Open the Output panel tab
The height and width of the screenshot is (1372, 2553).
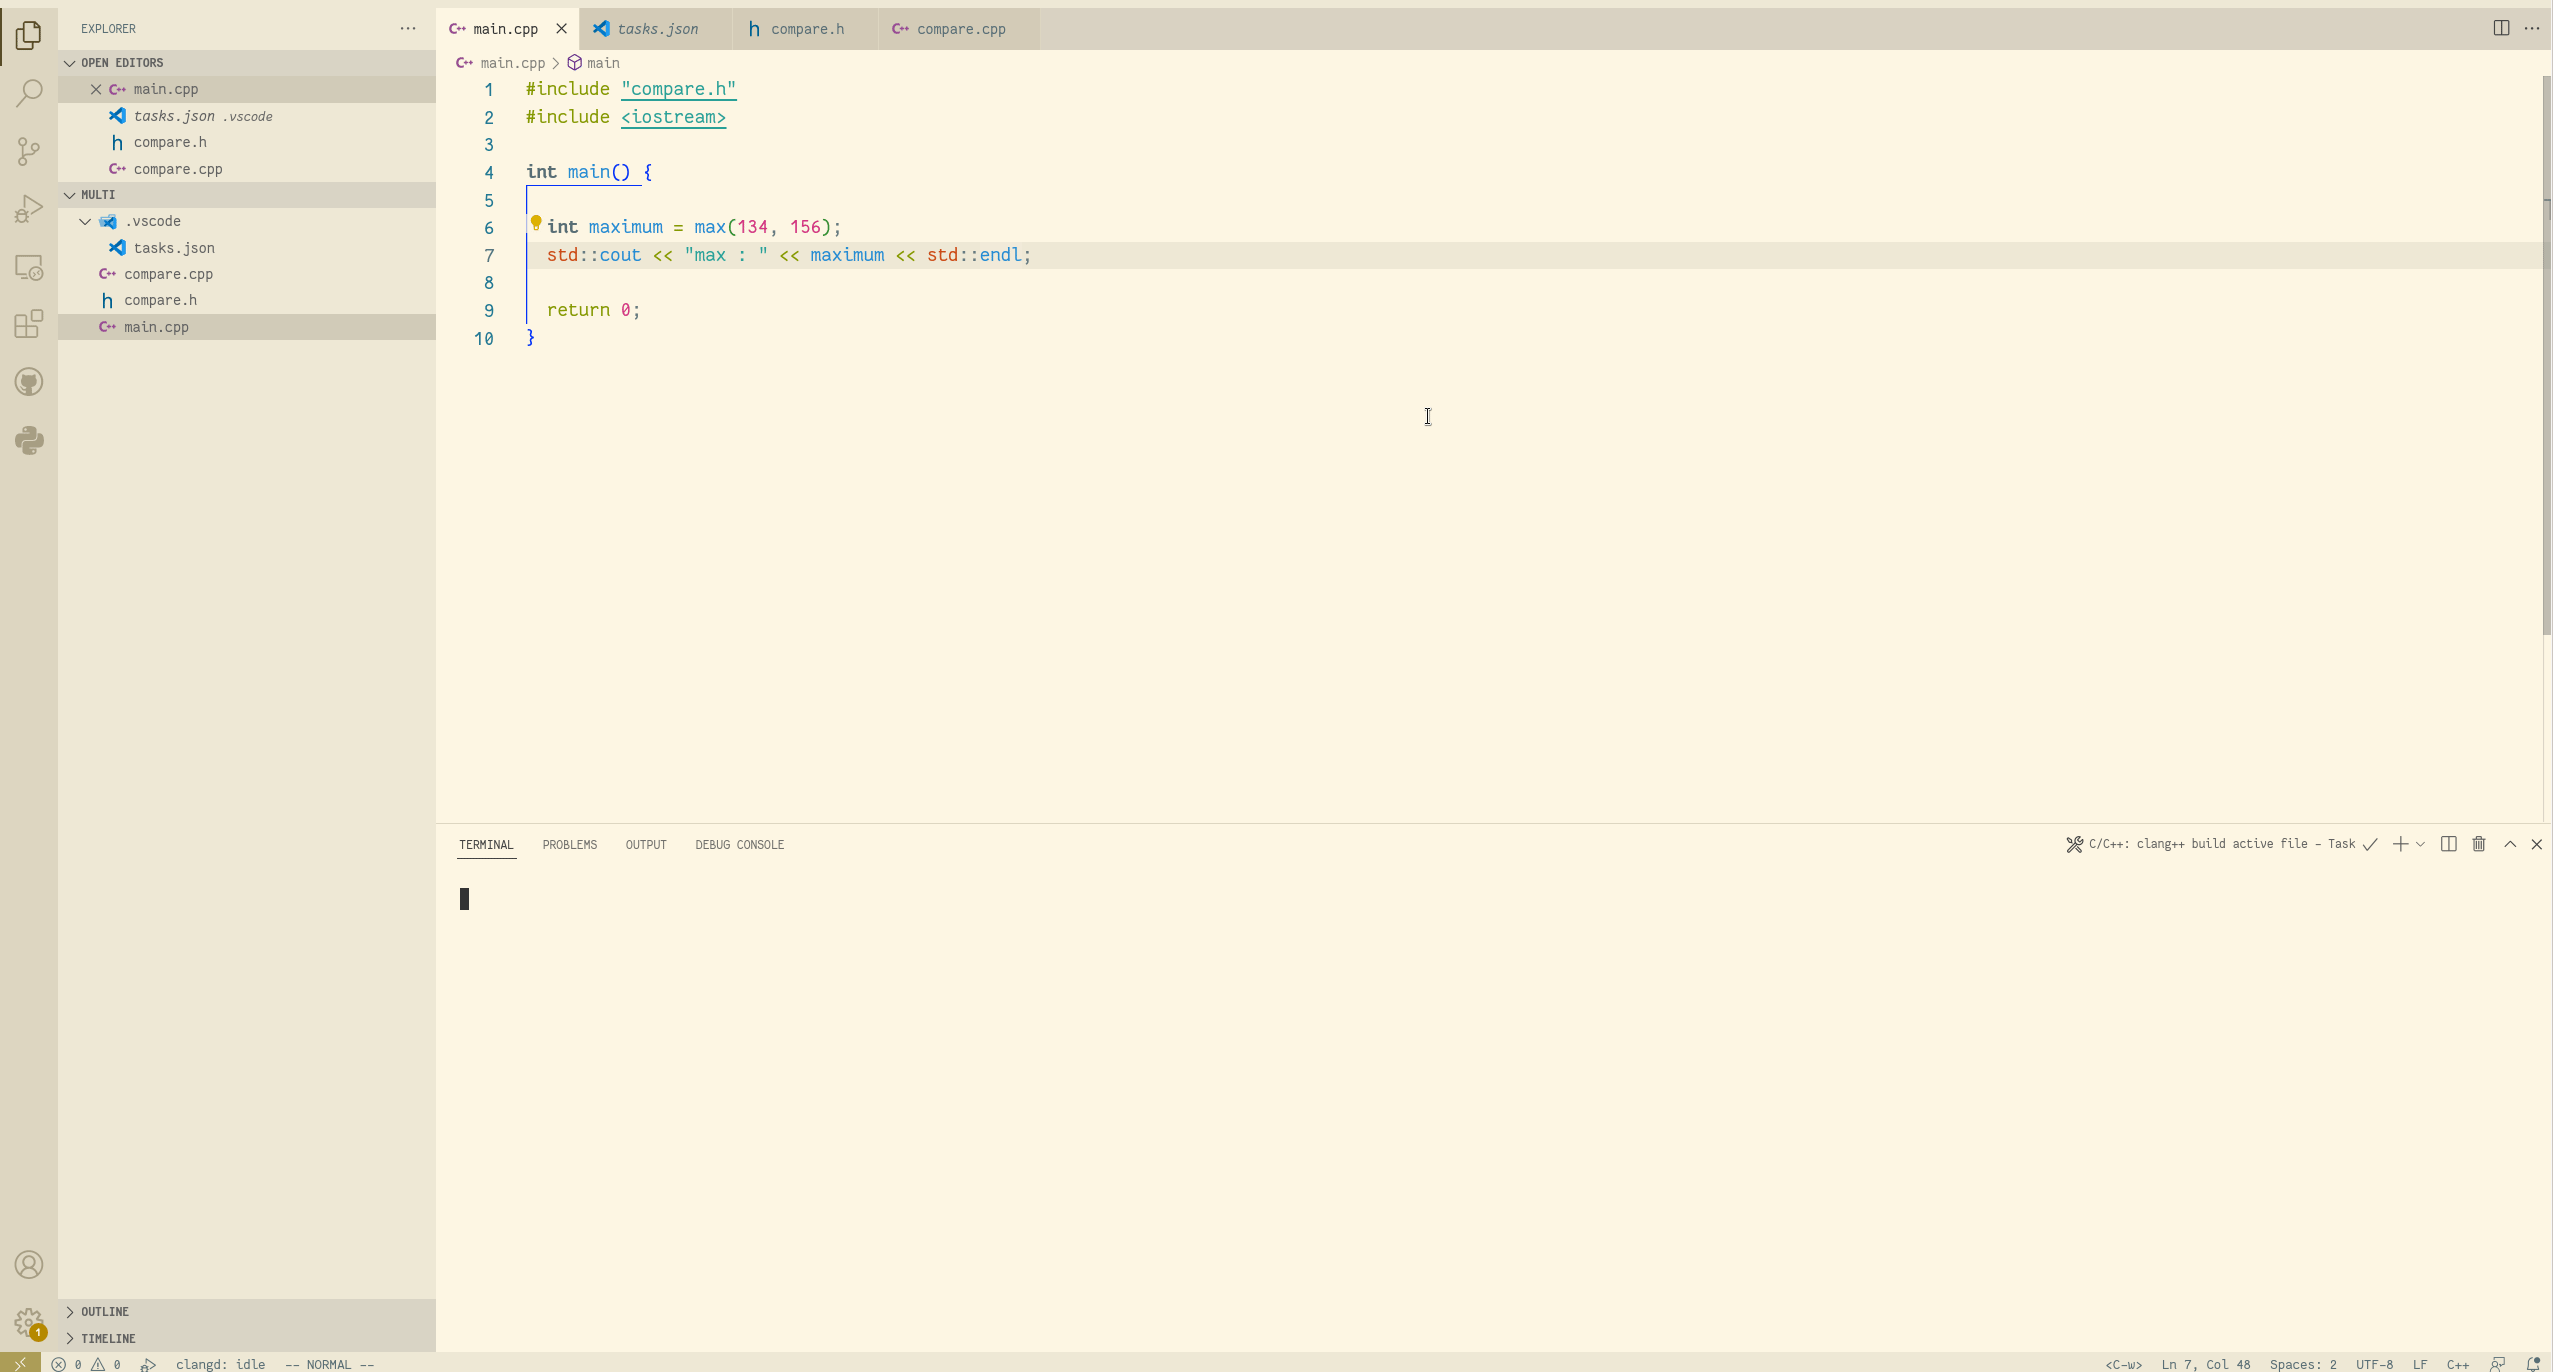[x=646, y=844]
